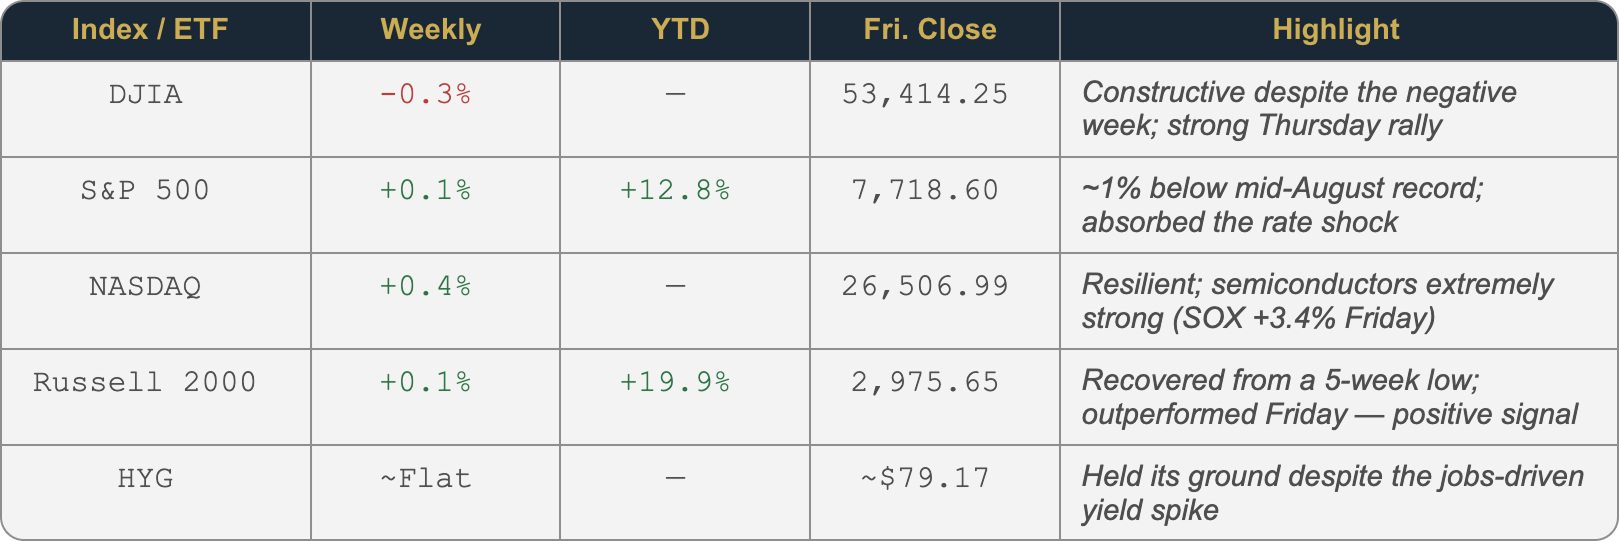Click the 7,718.60 closing value
The height and width of the screenshot is (541, 1619).
click(x=925, y=190)
